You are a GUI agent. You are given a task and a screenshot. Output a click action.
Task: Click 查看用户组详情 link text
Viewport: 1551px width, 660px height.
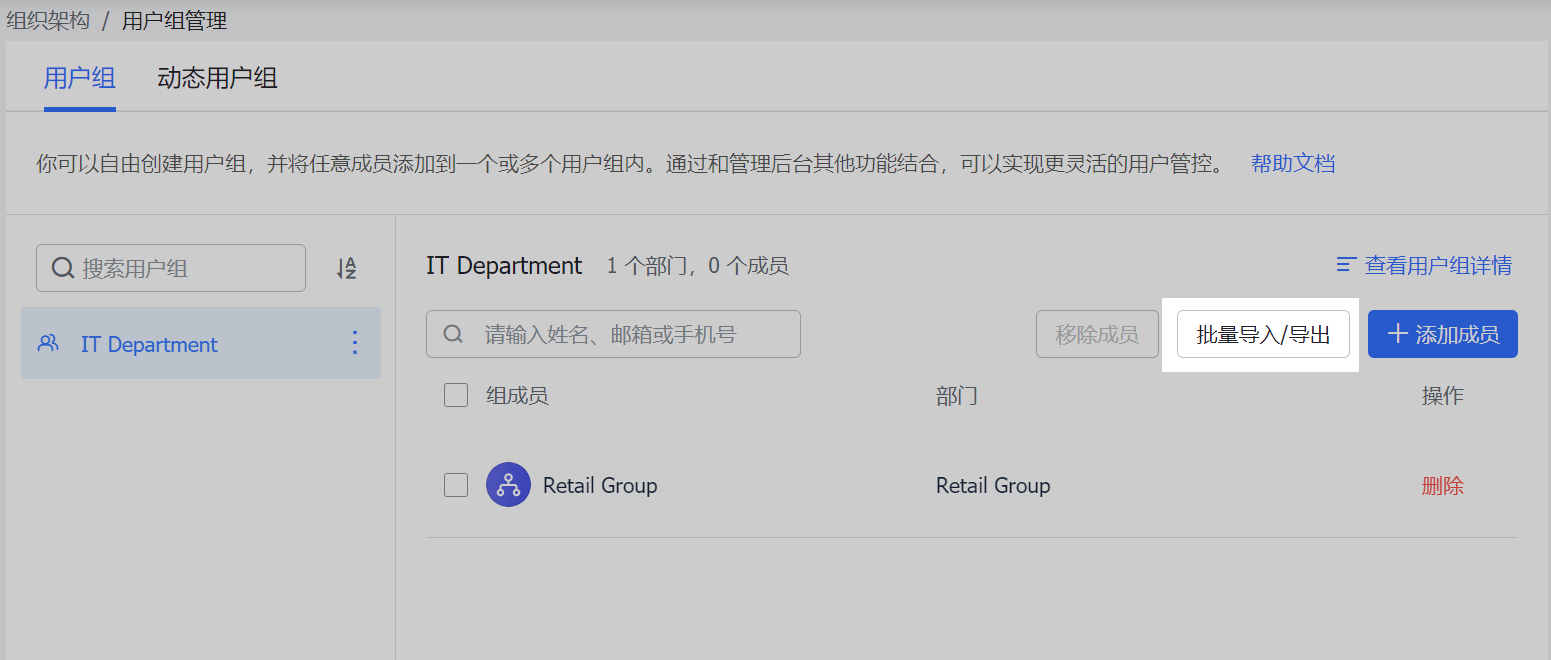pyautogui.click(x=1438, y=265)
